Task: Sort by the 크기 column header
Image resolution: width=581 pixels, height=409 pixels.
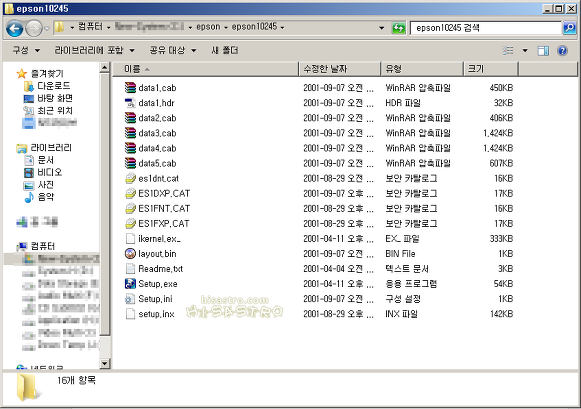Action: [x=491, y=69]
